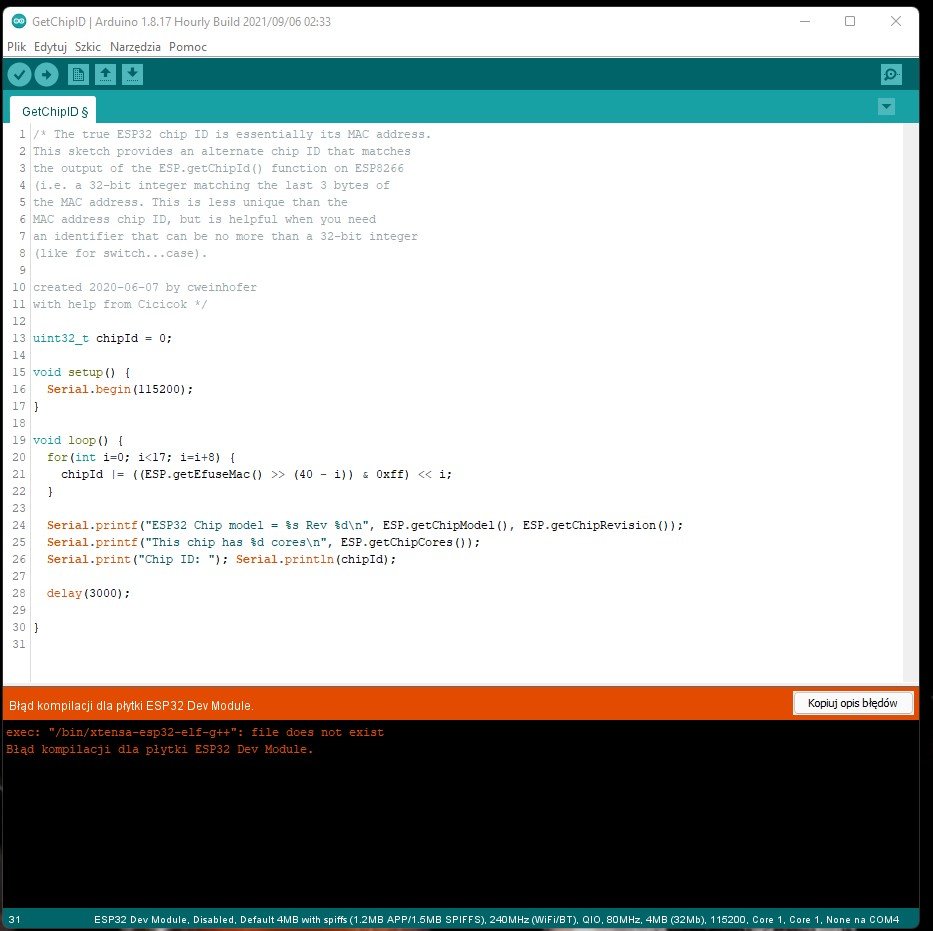Click the for loop line 'for(int i=0; i<17; i=i+8)'
Image resolution: width=933 pixels, height=931 pixels.
pyautogui.click(x=141, y=457)
